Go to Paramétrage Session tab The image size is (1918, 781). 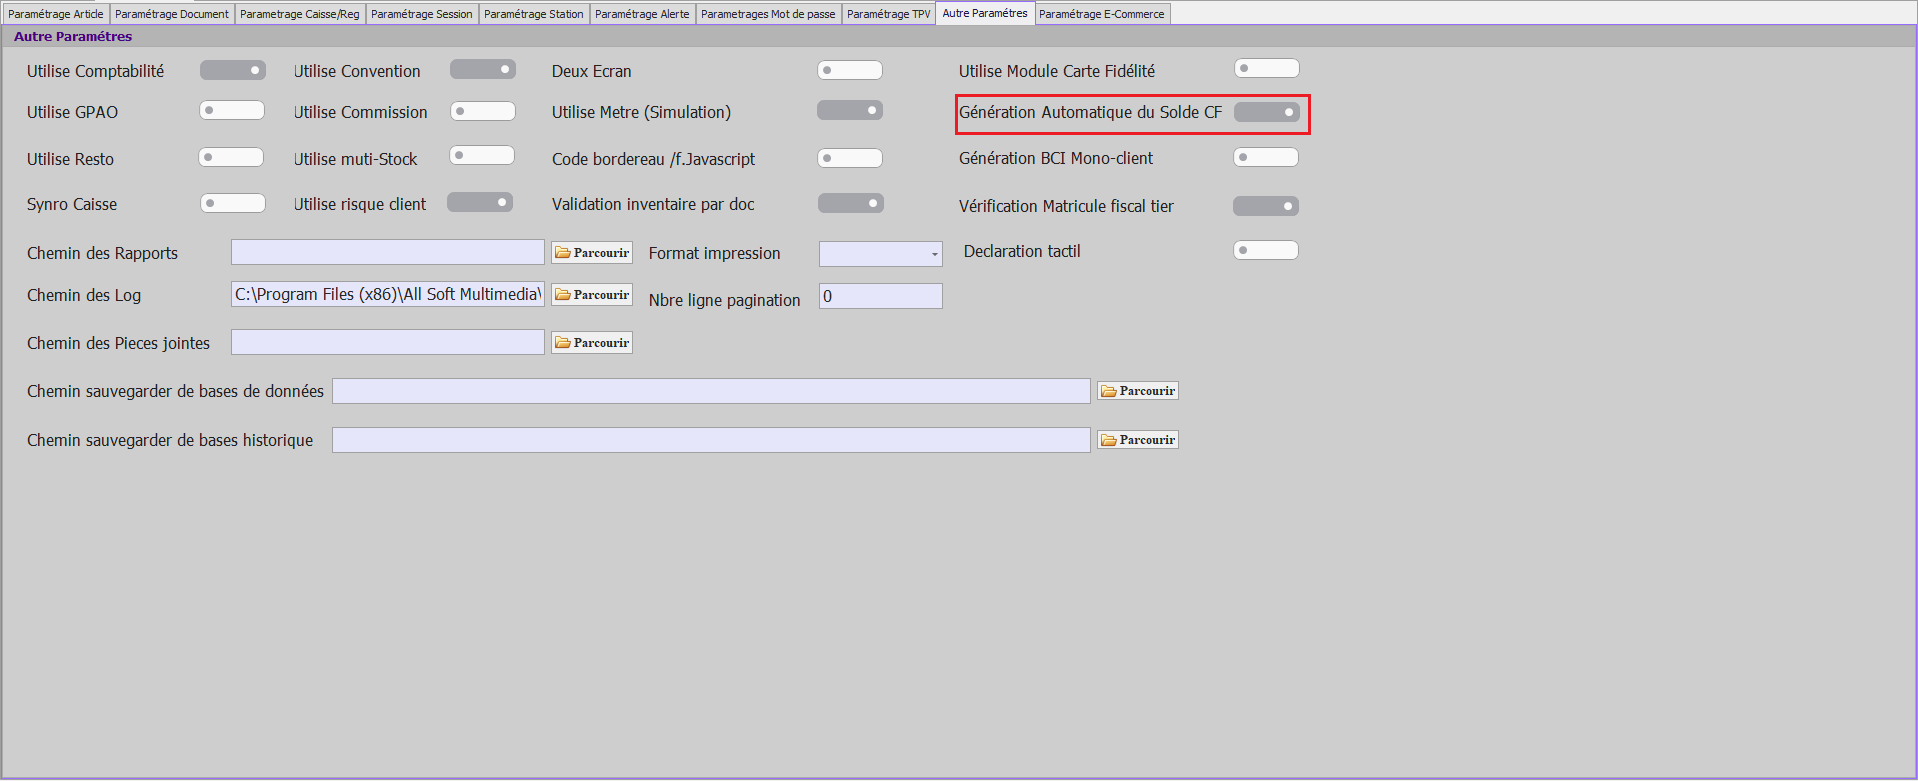coord(422,14)
